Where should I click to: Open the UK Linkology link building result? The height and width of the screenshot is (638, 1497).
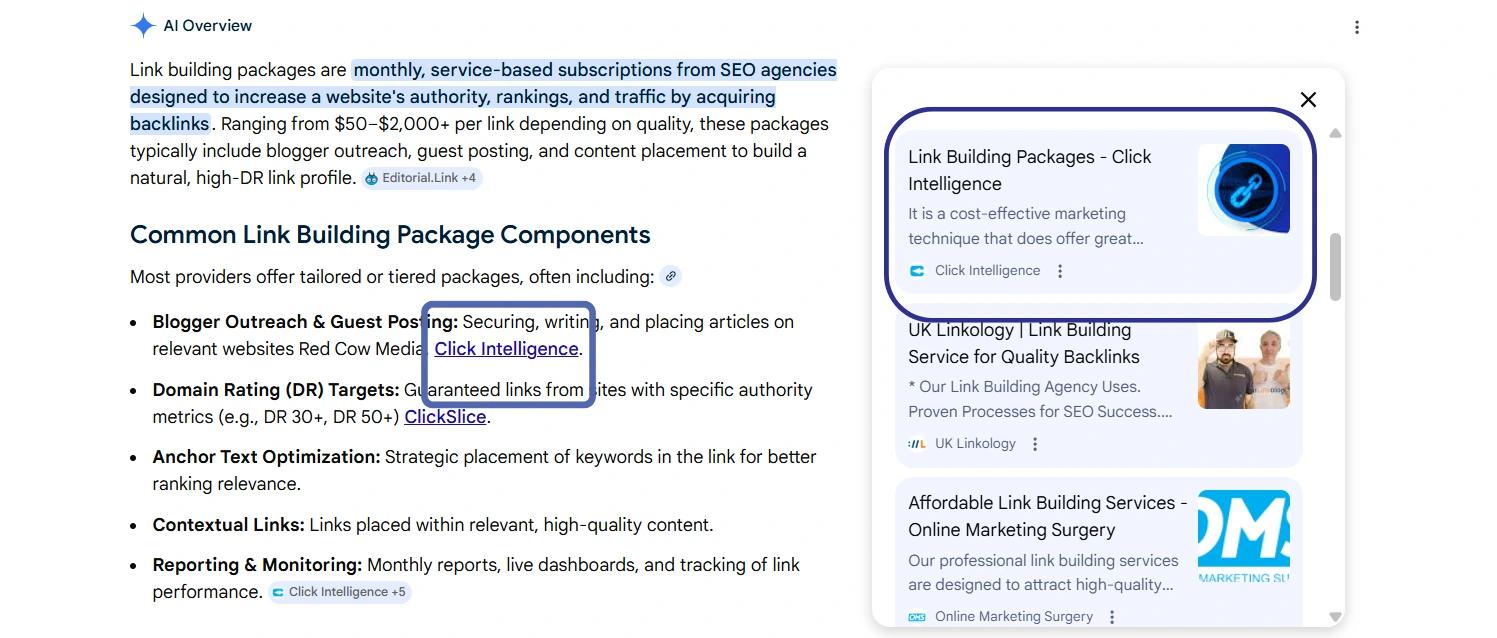[x=1023, y=343]
